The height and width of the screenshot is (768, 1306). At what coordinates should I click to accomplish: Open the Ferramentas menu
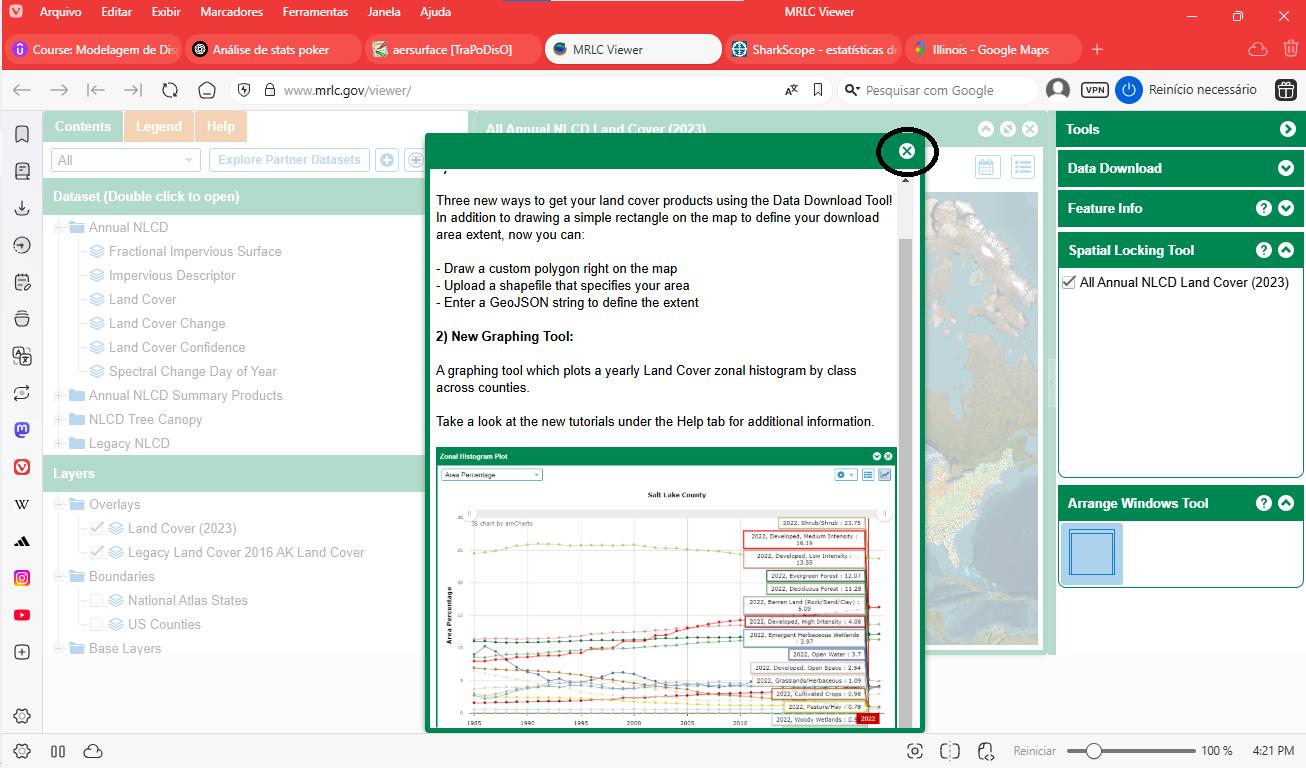315,12
